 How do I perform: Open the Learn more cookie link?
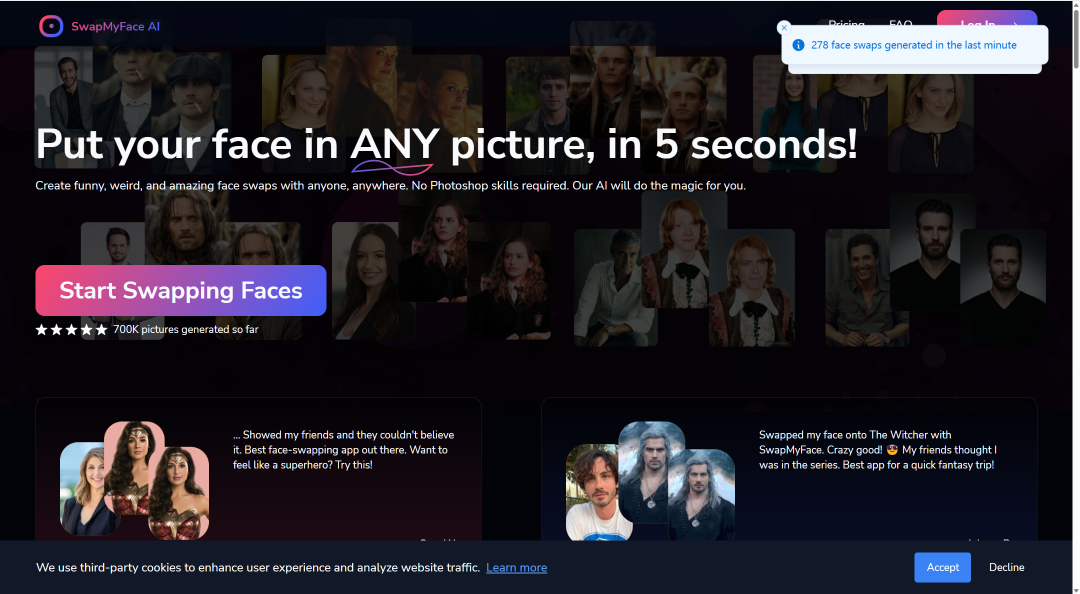(517, 568)
